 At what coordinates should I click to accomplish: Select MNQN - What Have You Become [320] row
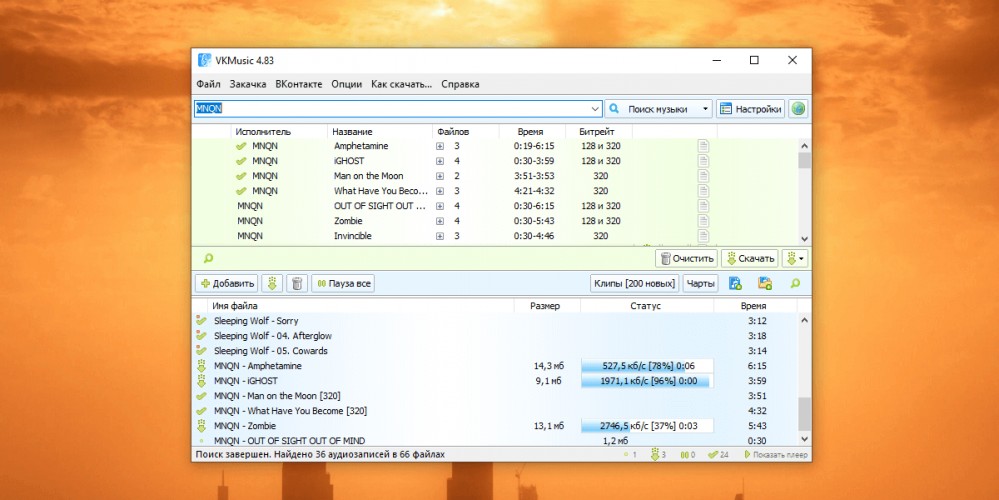coord(494,411)
